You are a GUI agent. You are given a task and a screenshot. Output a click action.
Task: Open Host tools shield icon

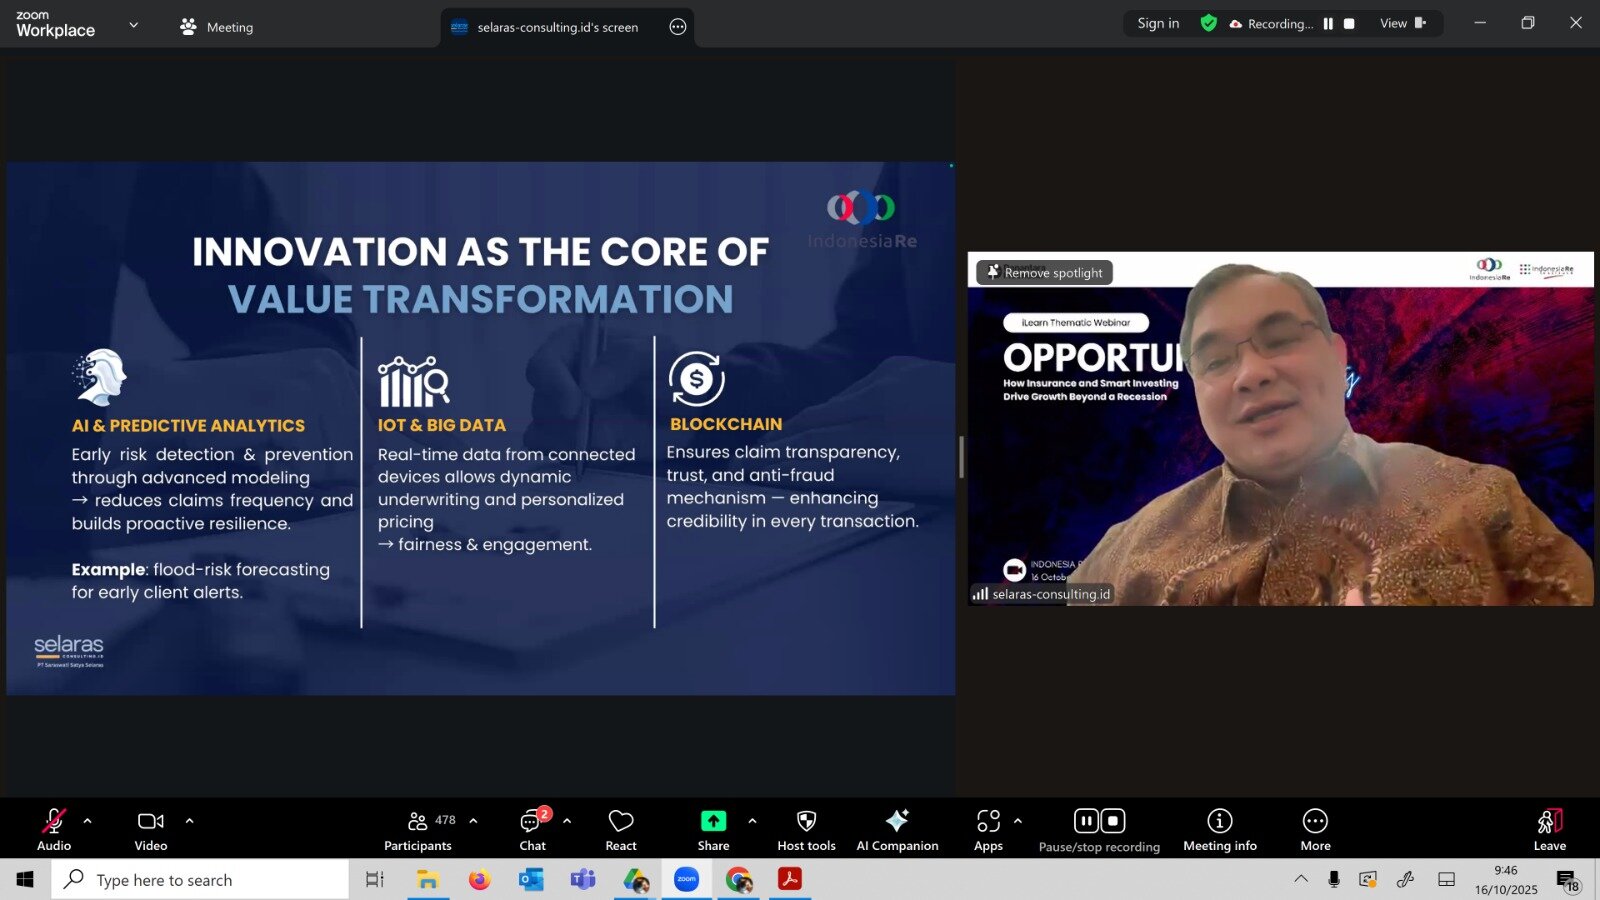pos(806,829)
